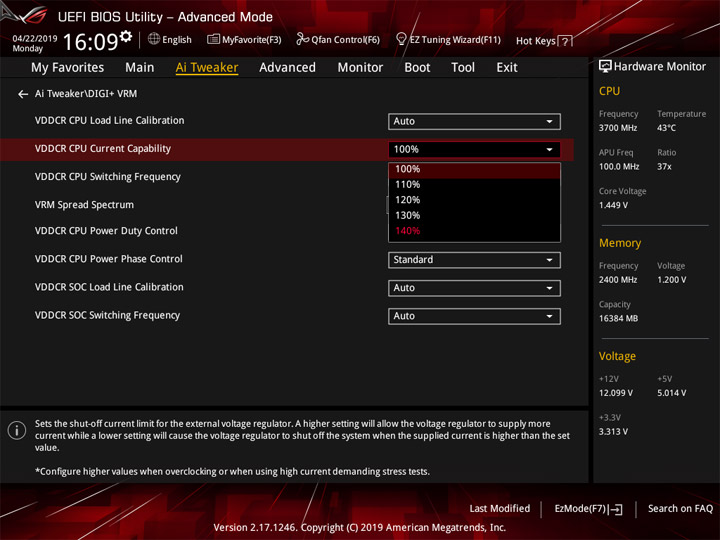720x540 pixels.
Task: Click the Ratio 37x value
Action: (x=664, y=167)
